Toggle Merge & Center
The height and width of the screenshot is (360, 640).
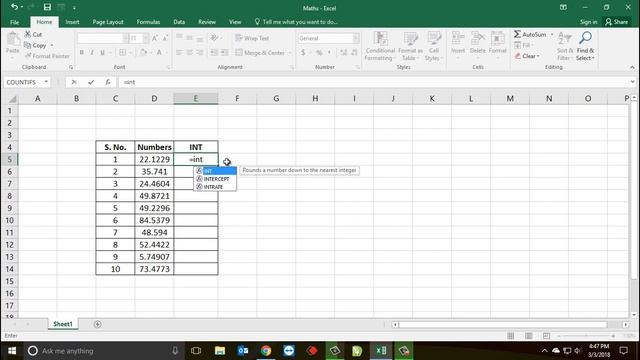260,53
